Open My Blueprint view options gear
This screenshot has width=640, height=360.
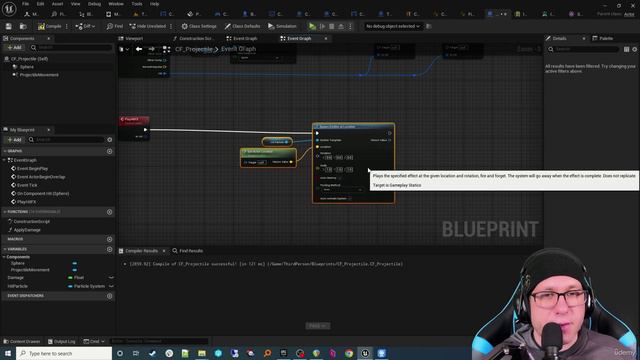109,140
